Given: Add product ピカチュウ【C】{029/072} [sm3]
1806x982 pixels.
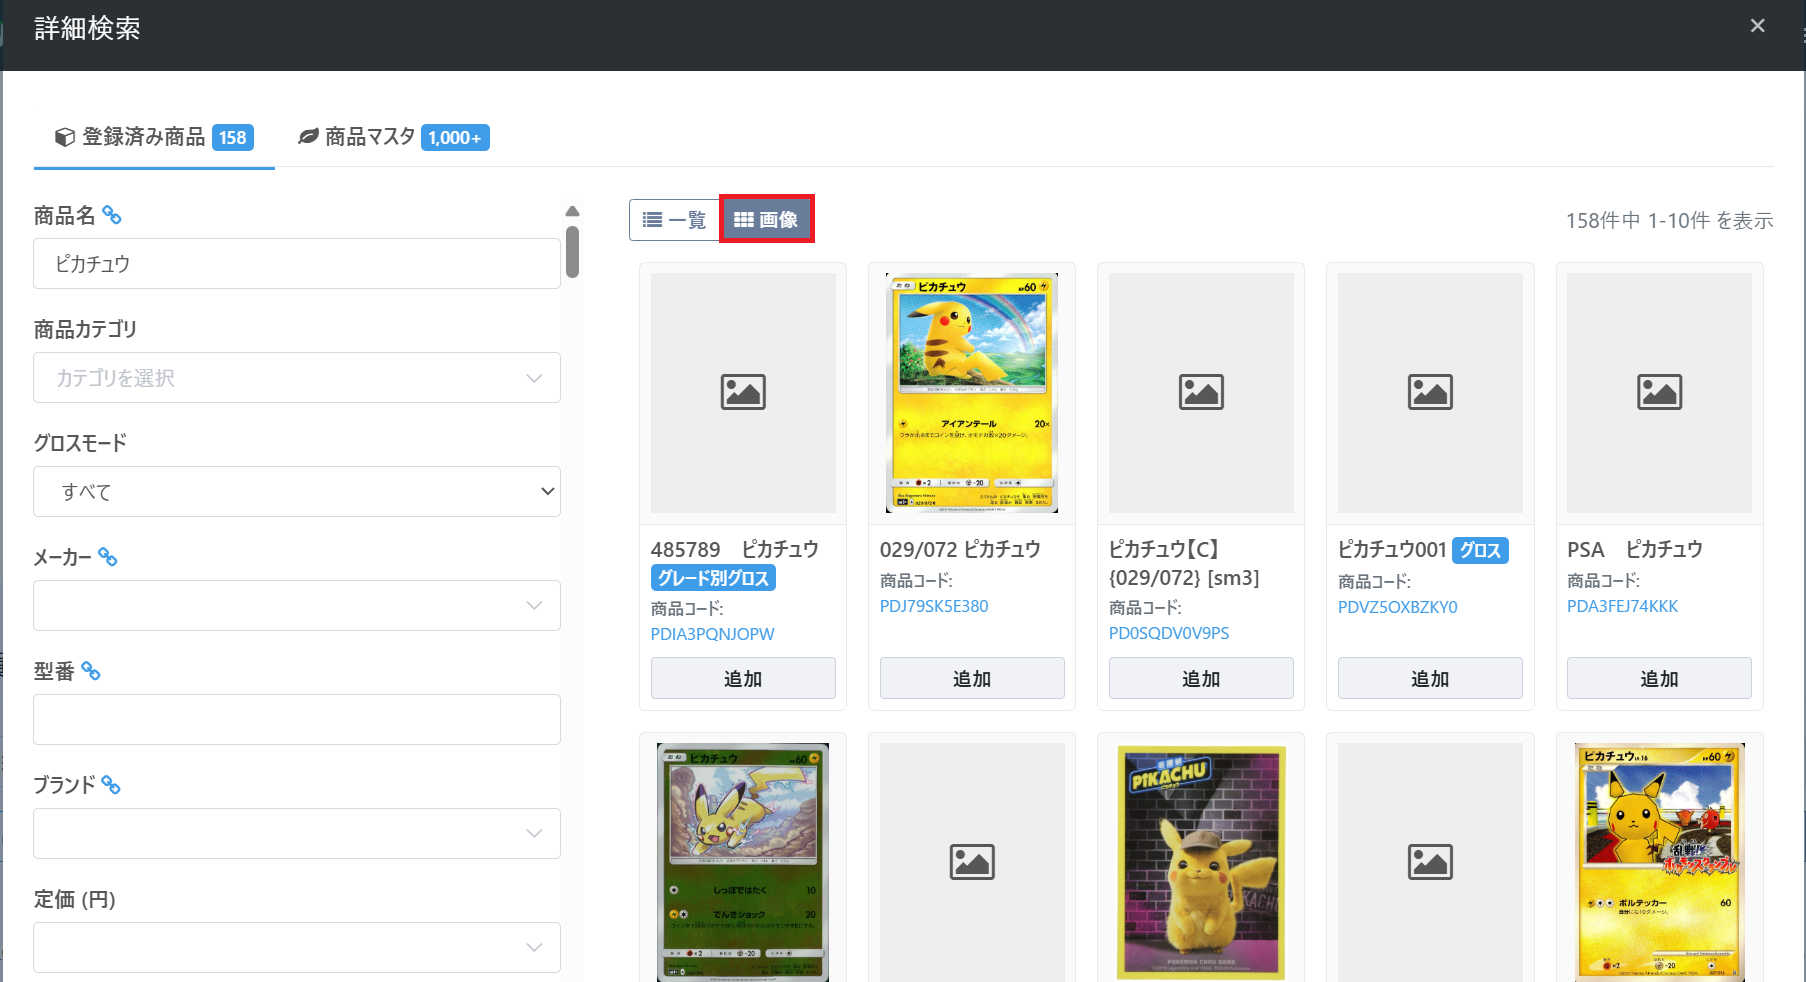Looking at the screenshot, I should tap(1201, 678).
